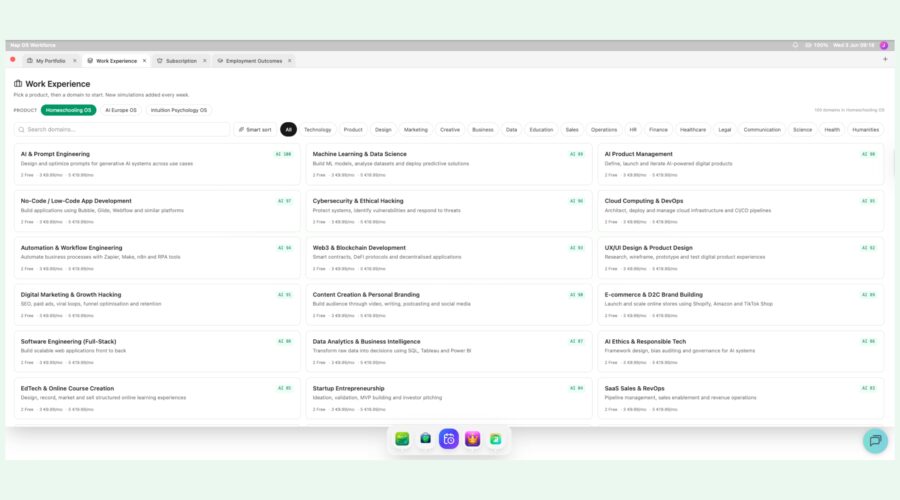The image size is (900, 500).
Task: Close the Work Experience tab
Action: tap(145, 61)
